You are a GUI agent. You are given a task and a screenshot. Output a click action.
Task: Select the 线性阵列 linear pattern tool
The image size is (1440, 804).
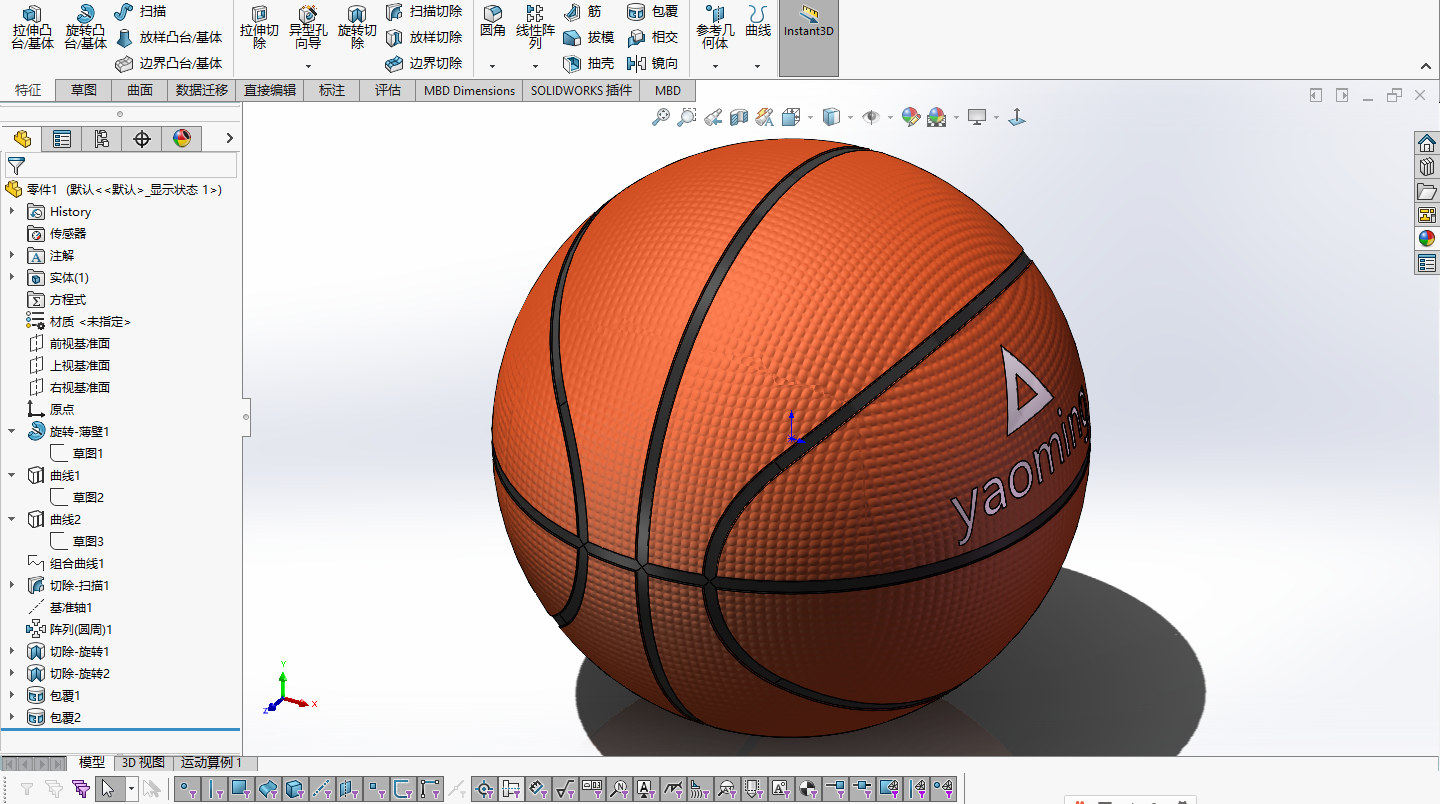click(x=535, y=27)
